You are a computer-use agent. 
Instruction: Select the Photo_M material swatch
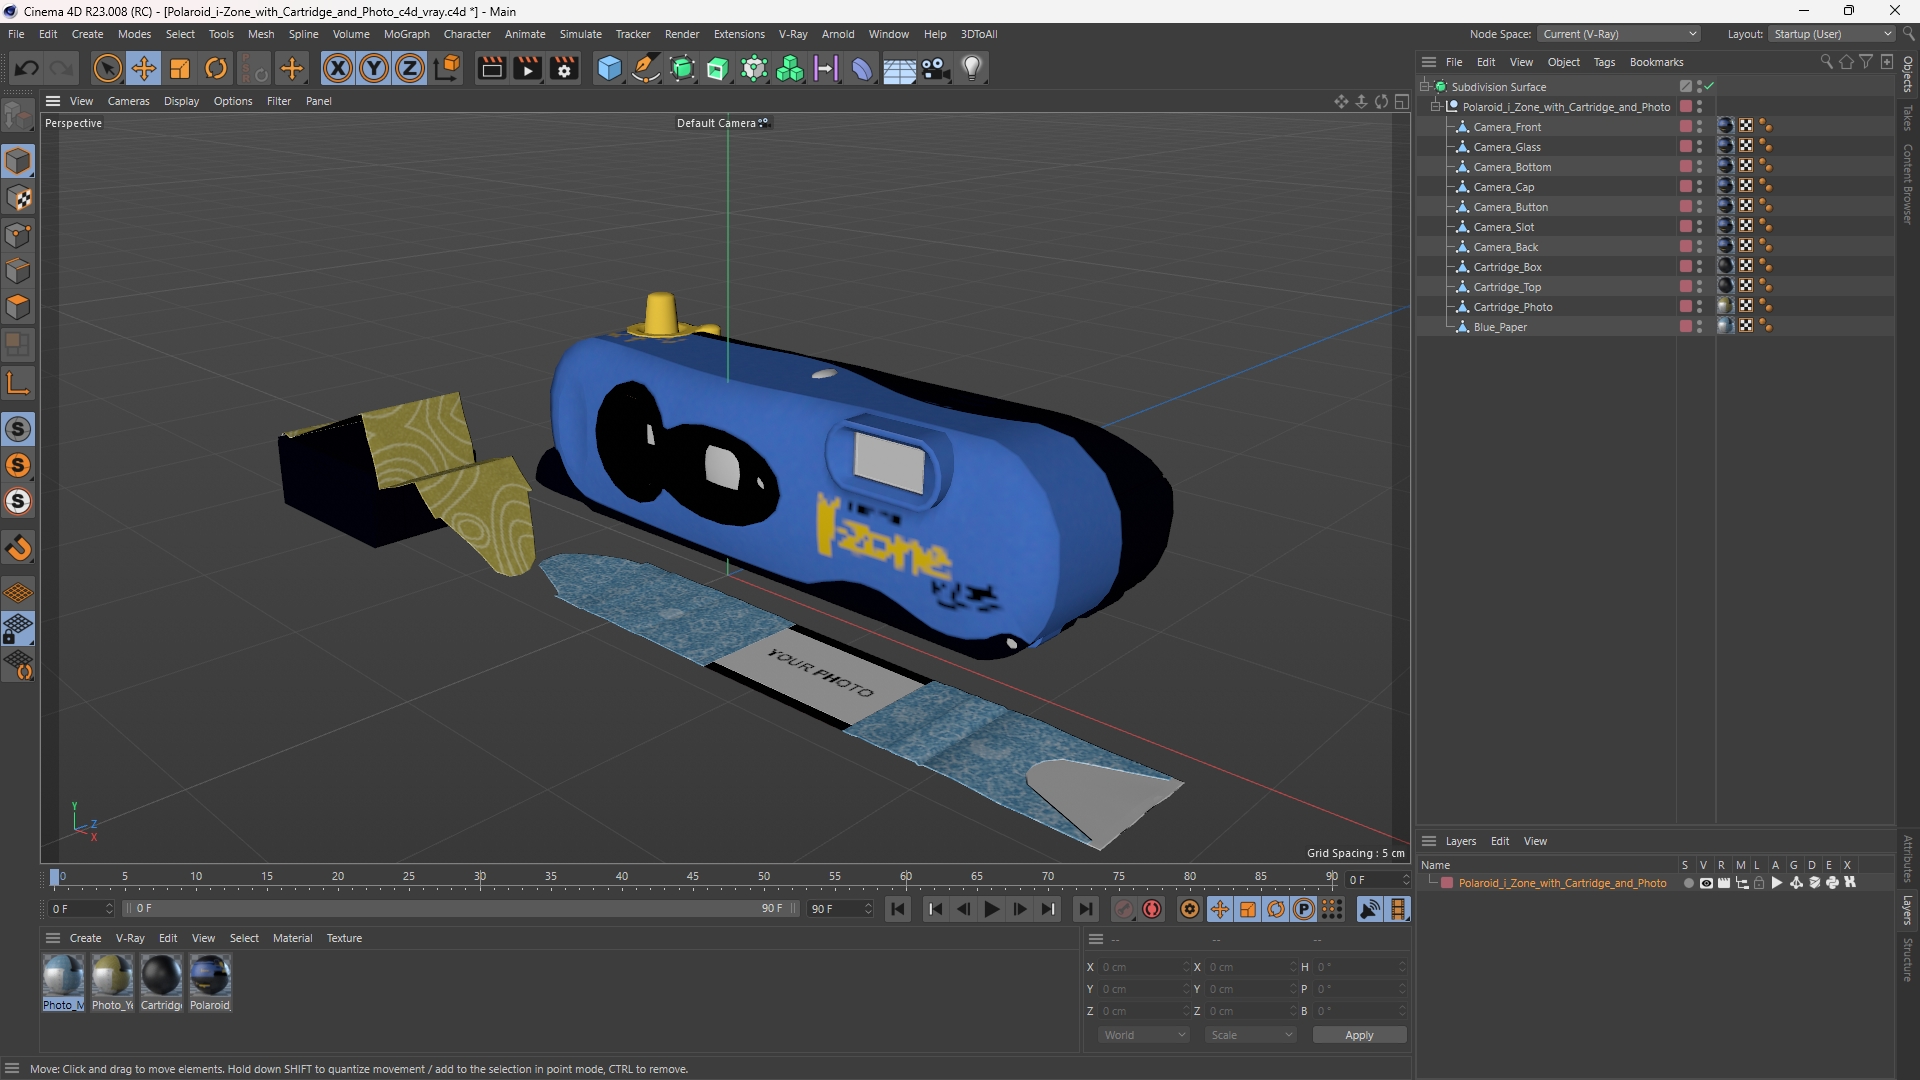(x=63, y=982)
